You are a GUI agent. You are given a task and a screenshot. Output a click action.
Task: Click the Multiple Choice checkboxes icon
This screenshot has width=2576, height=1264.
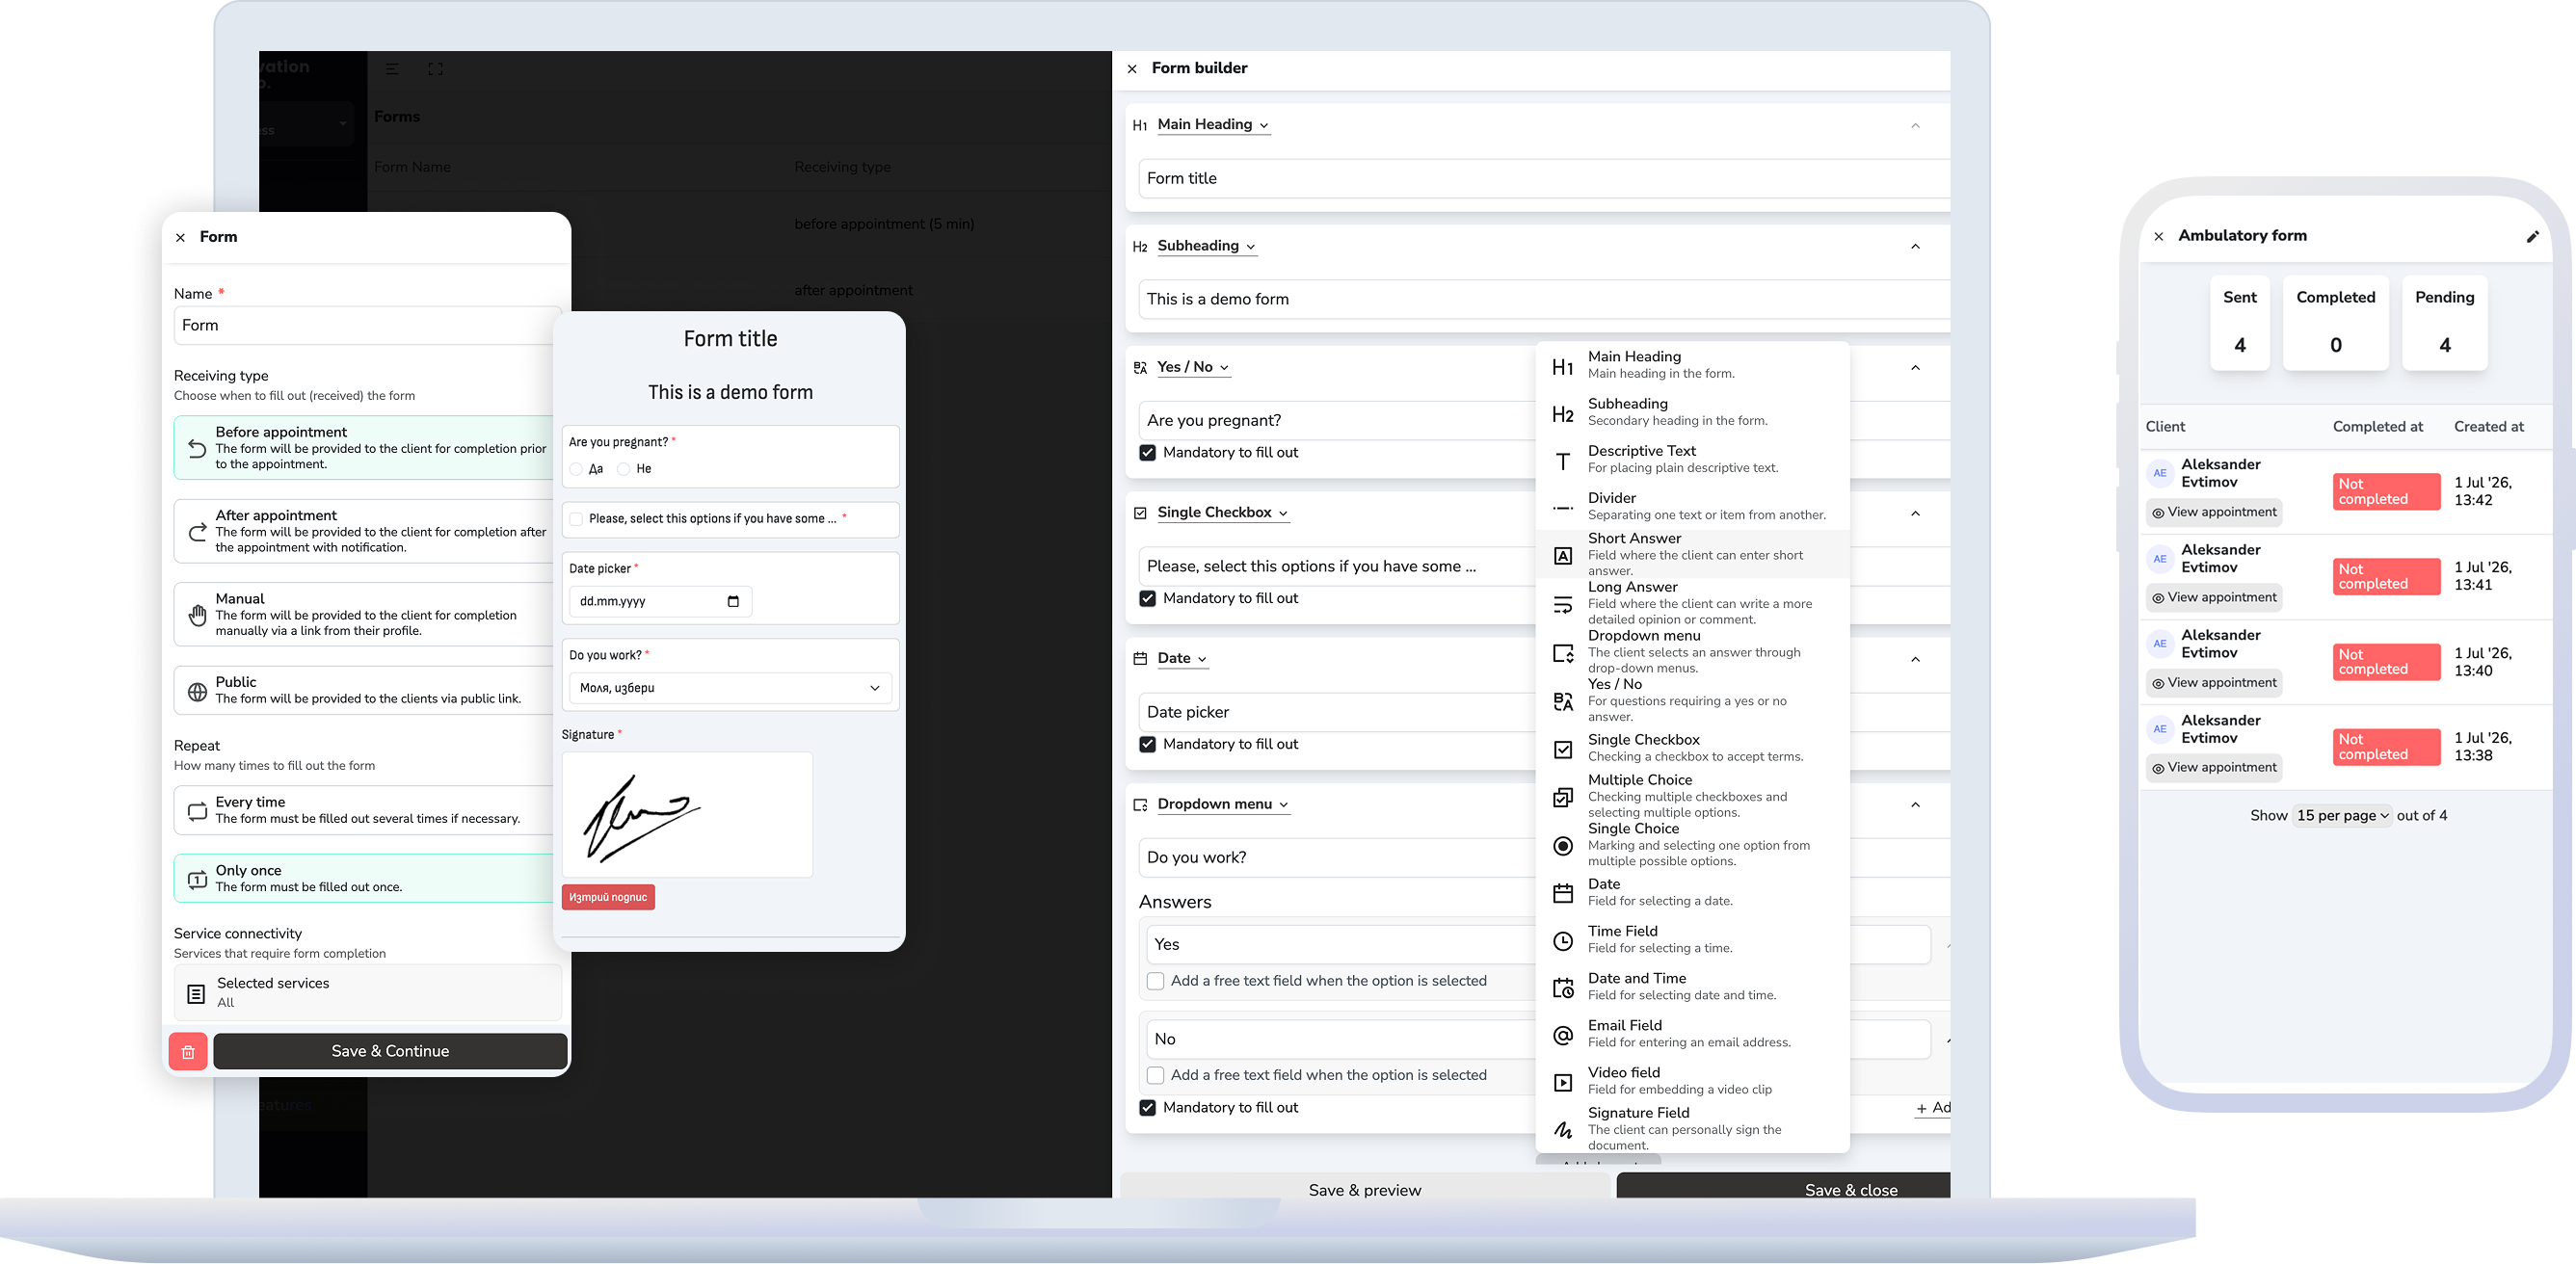coord(1562,797)
